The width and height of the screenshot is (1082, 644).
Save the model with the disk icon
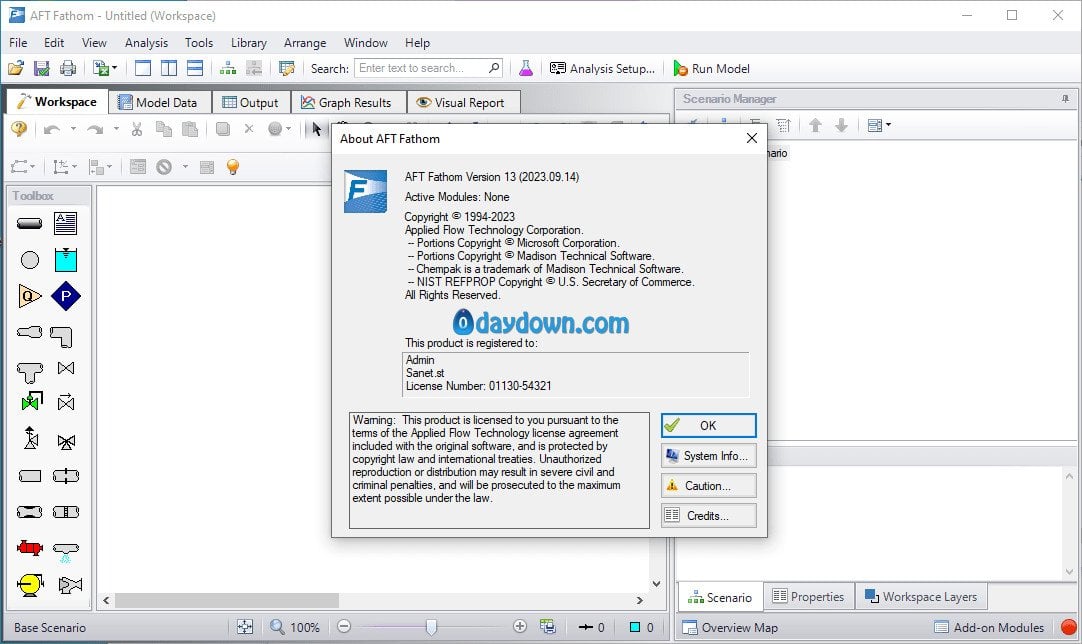(x=41, y=68)
